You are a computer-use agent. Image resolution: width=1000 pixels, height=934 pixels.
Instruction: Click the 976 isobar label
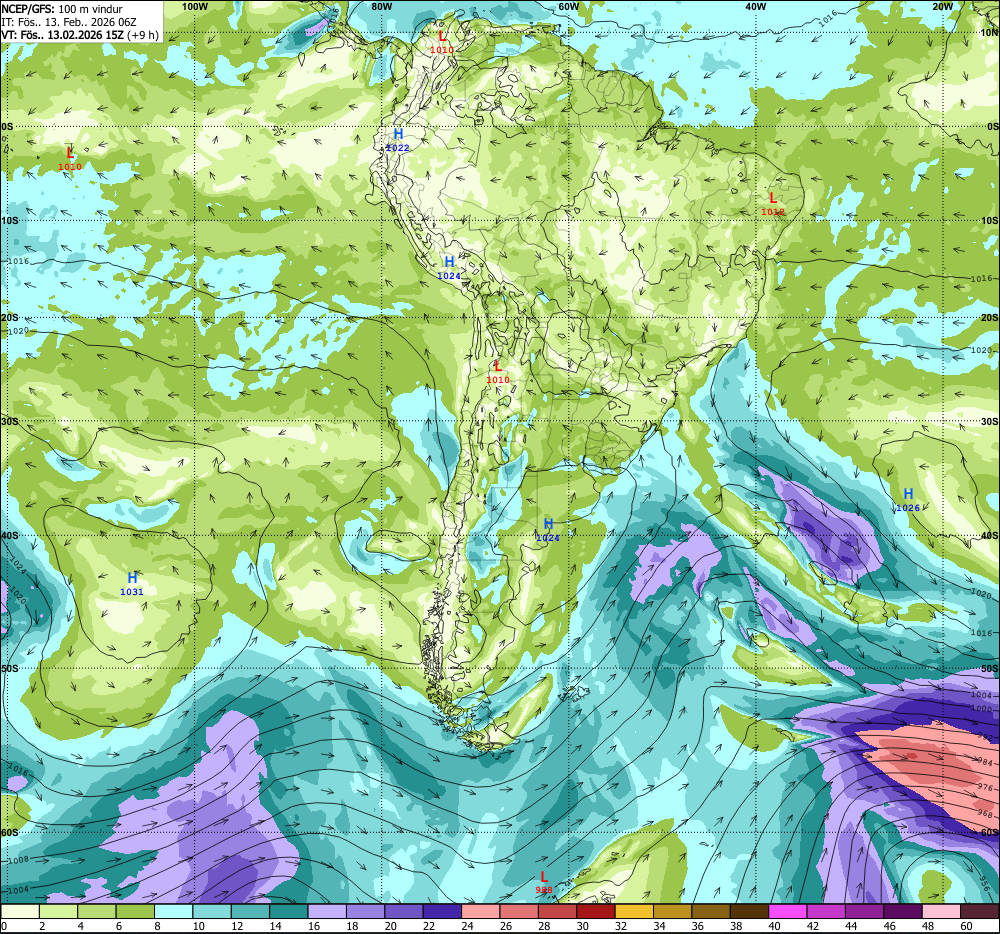pyautogui.click(x=985, y=787)
